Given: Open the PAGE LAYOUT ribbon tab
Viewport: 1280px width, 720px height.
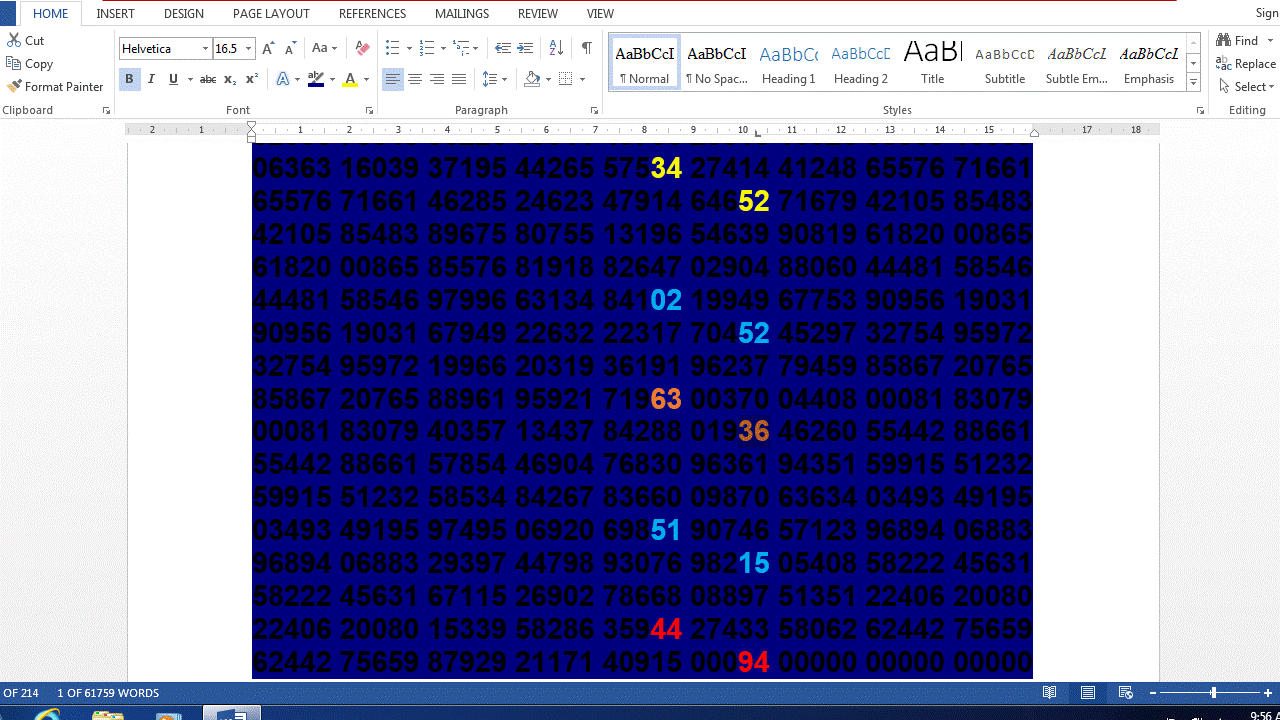Looking at the screenshot, I should pos(271,14).
